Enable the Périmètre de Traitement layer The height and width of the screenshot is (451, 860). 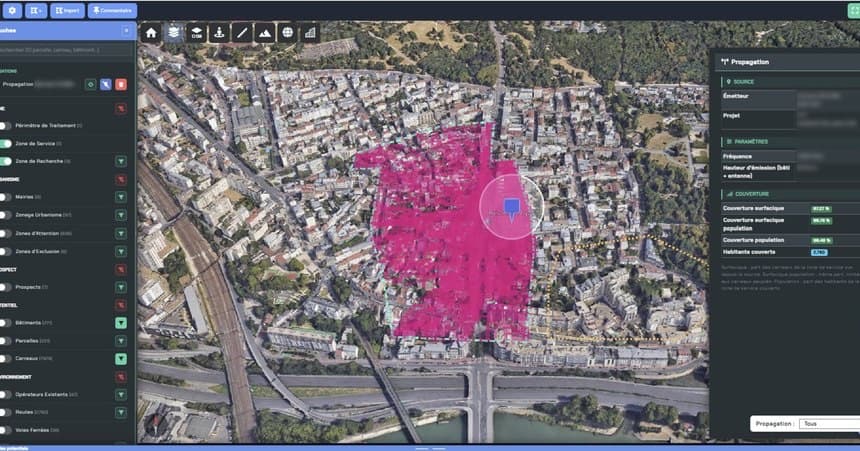click(5, 126)
